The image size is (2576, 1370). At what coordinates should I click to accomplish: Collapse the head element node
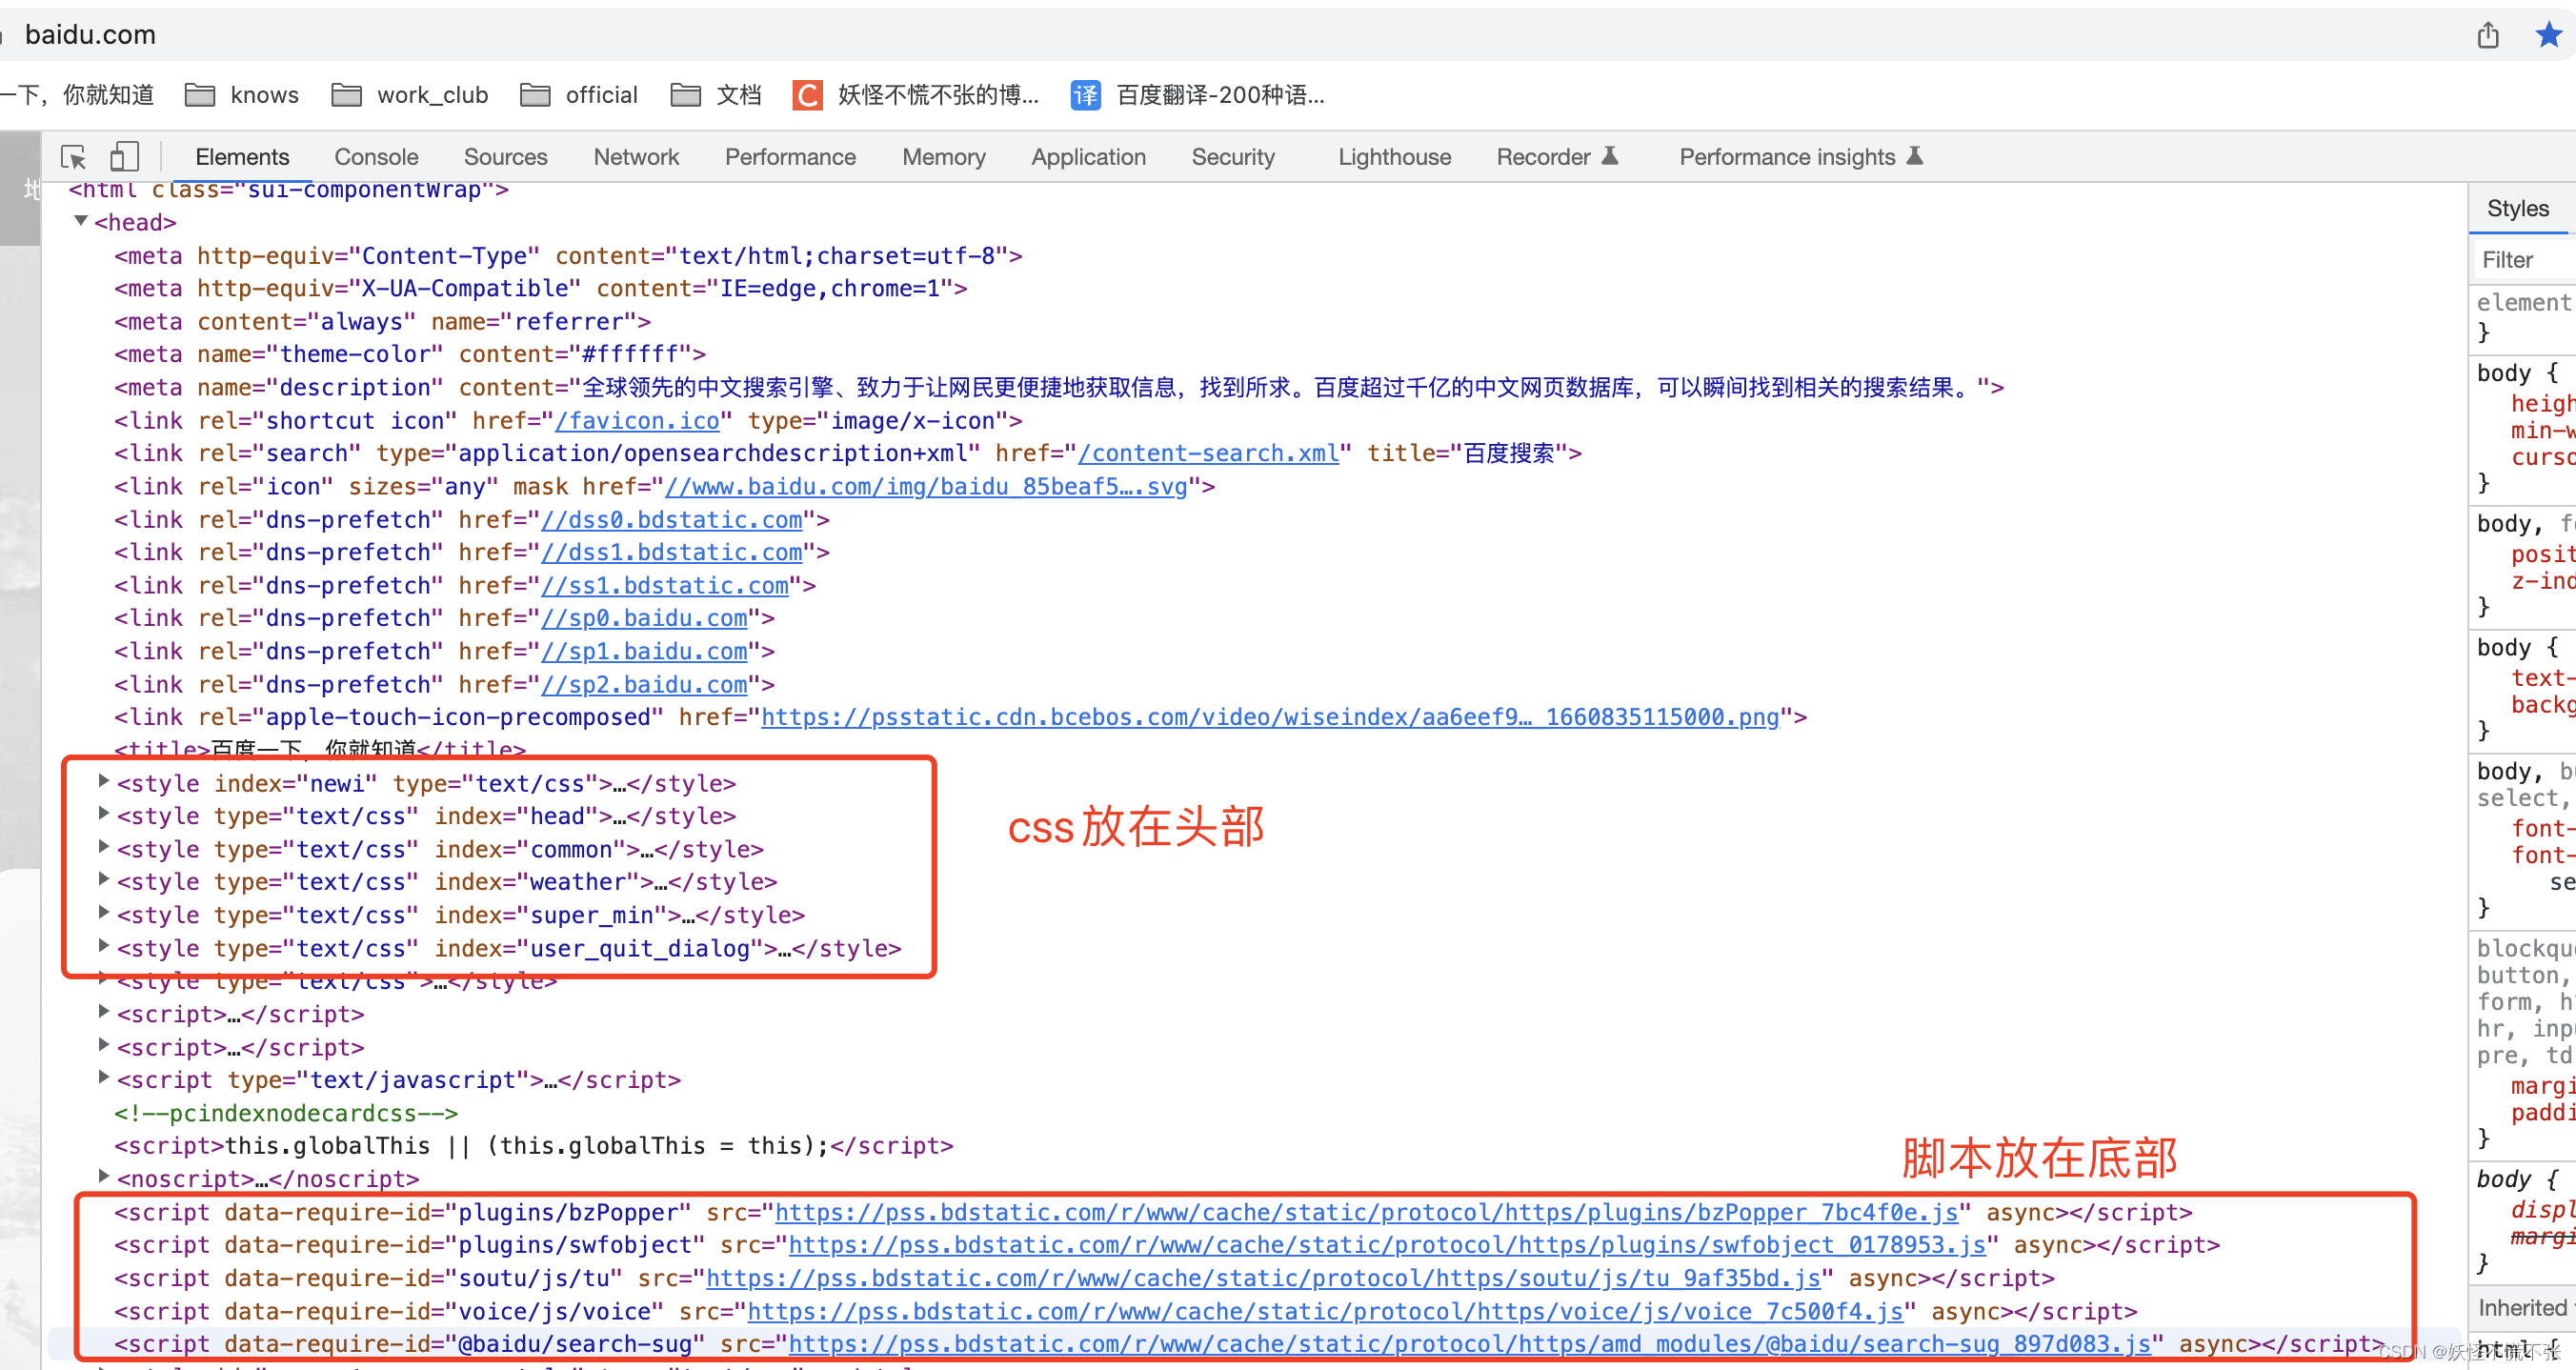pyautogui.click(x=81, y=221)
